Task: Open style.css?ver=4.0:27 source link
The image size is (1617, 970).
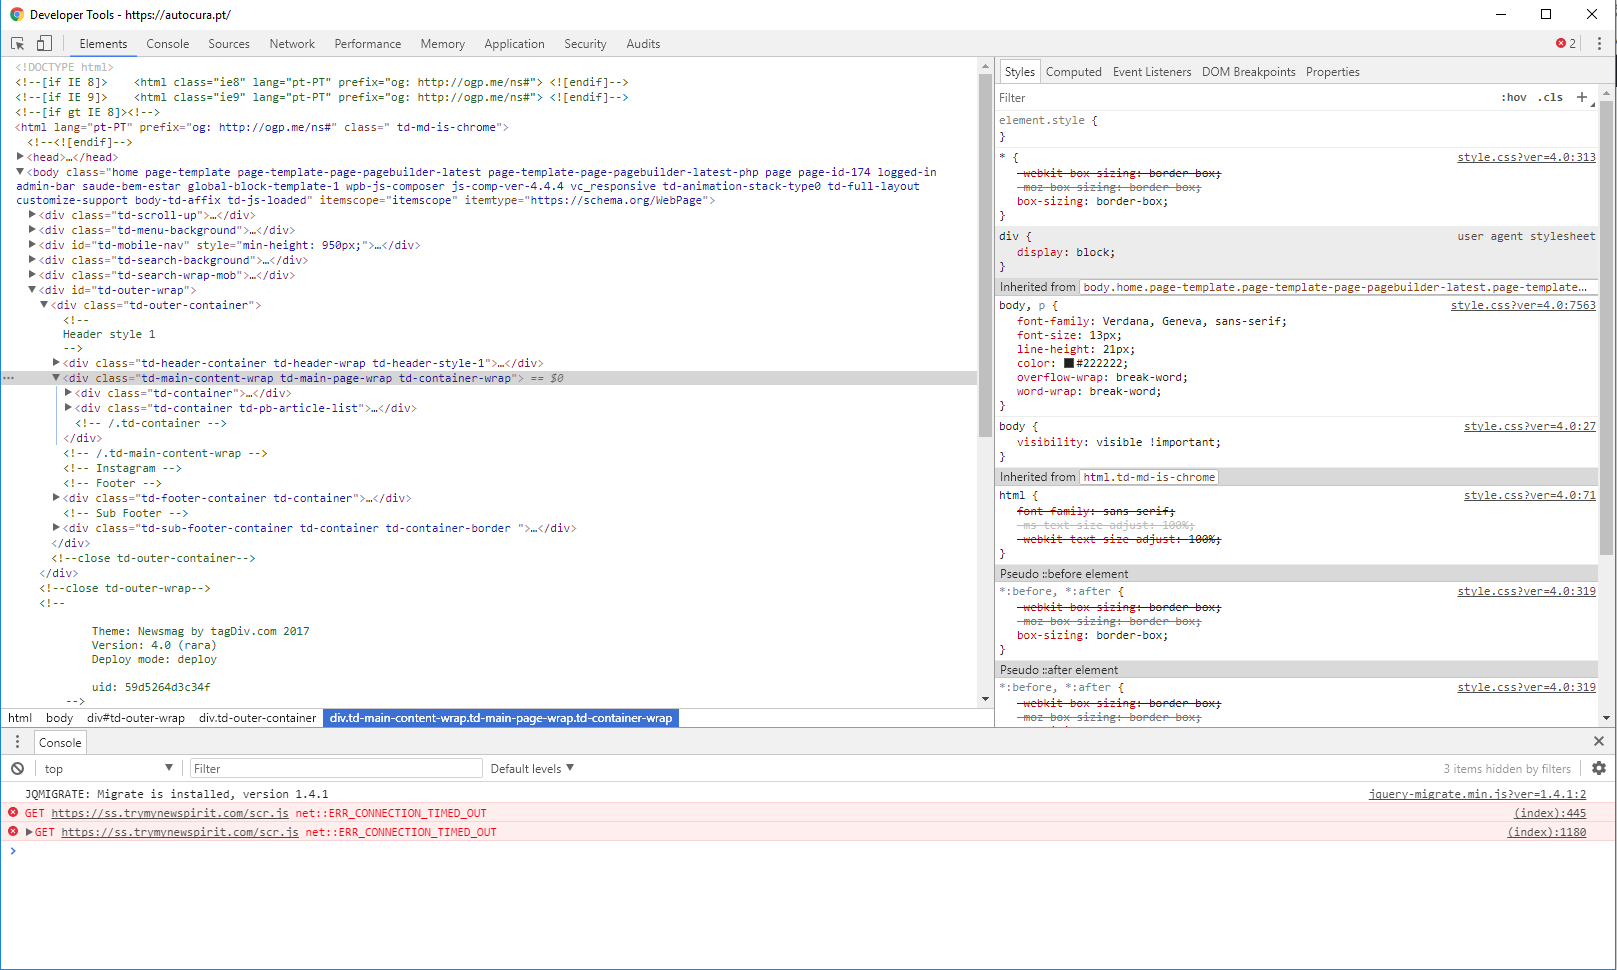Action: [x=1530, y=426]
